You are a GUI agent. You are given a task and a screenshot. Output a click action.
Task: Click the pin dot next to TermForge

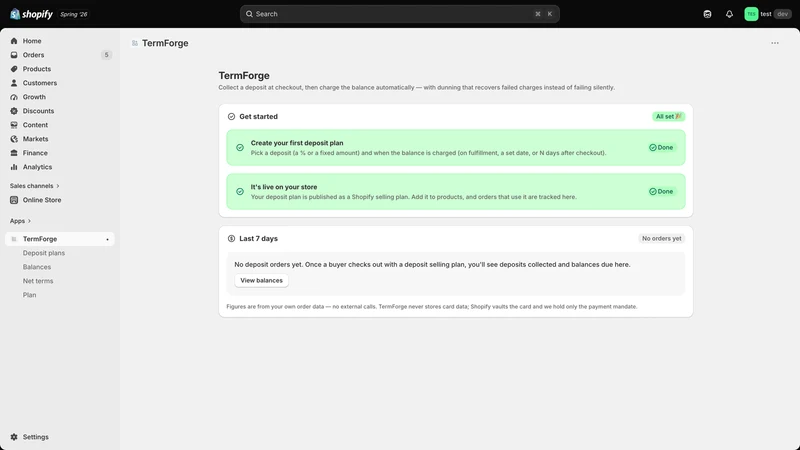pyautogui.click(x=107, y=239)
